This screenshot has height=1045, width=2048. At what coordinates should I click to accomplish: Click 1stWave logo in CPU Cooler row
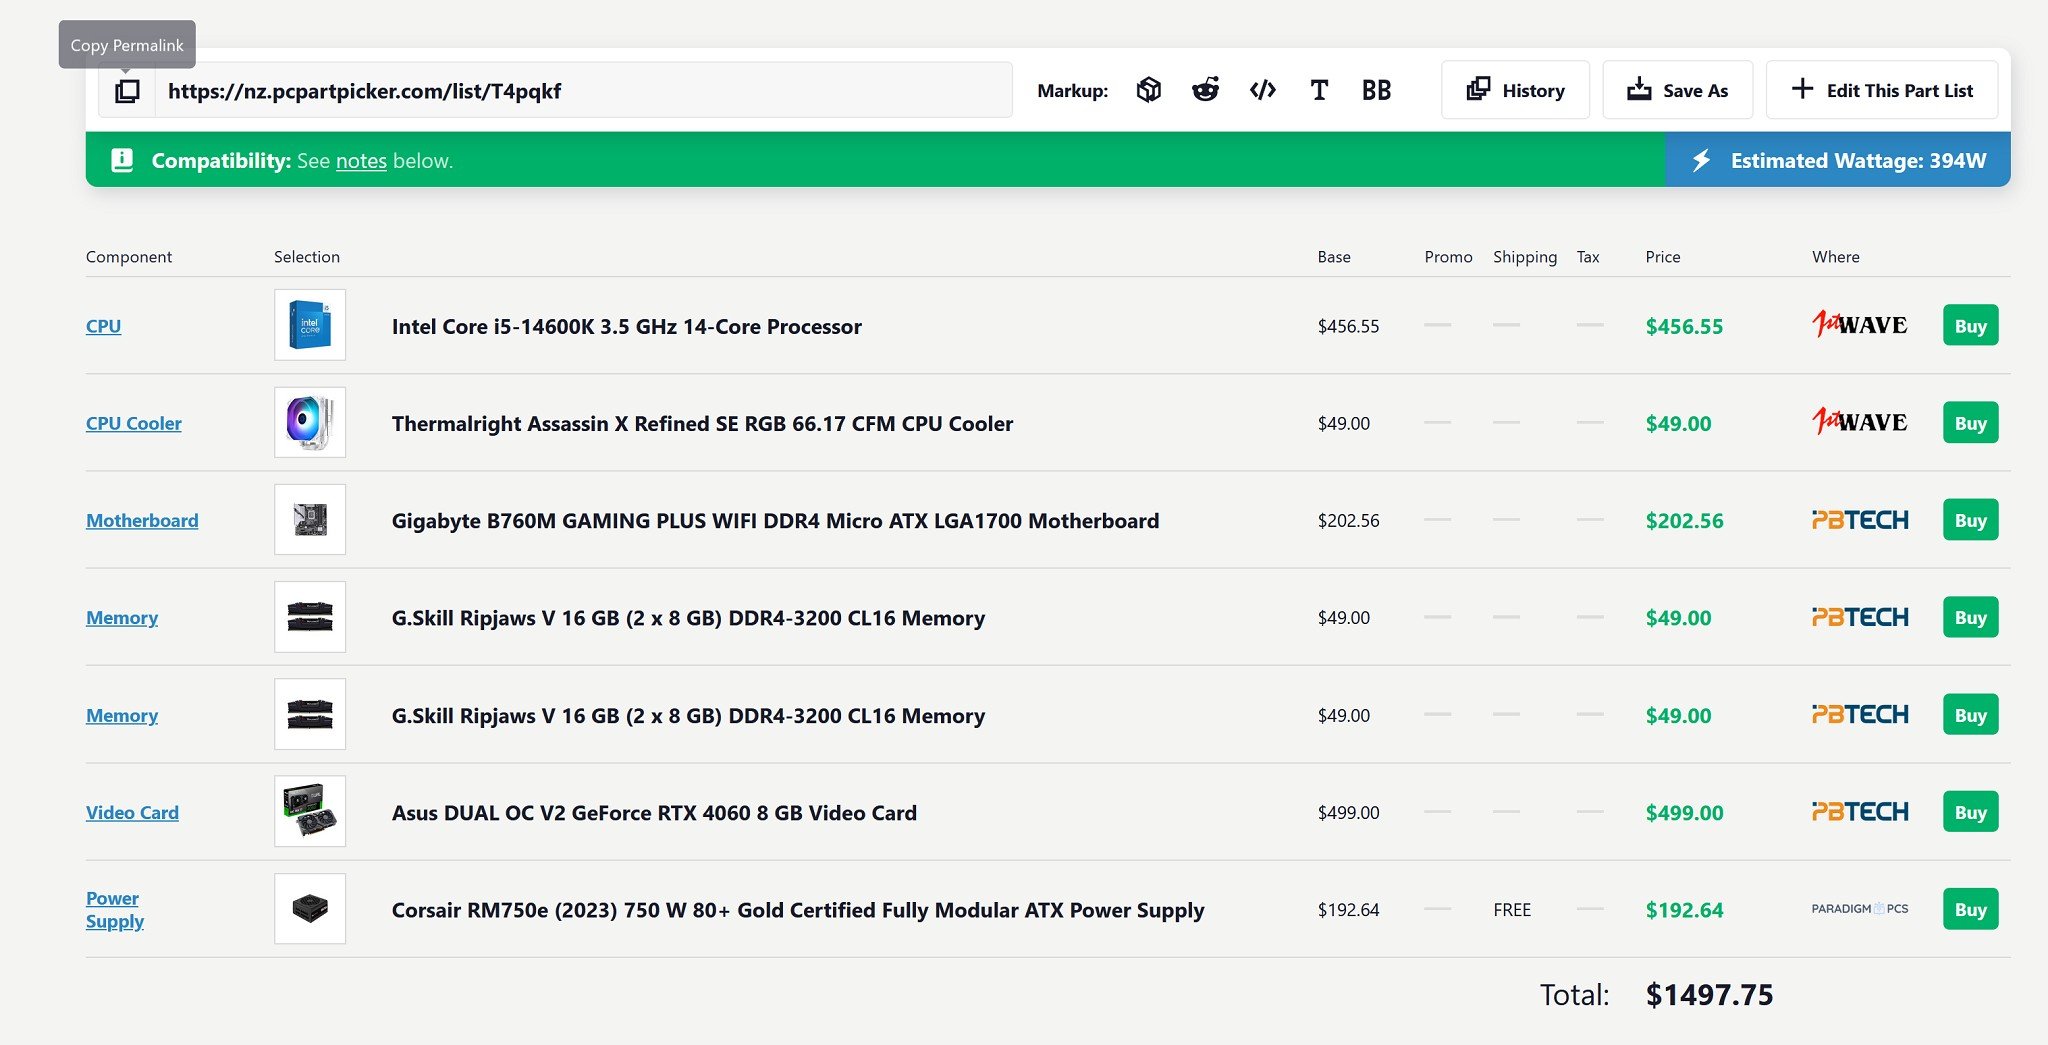(1860, 421)
